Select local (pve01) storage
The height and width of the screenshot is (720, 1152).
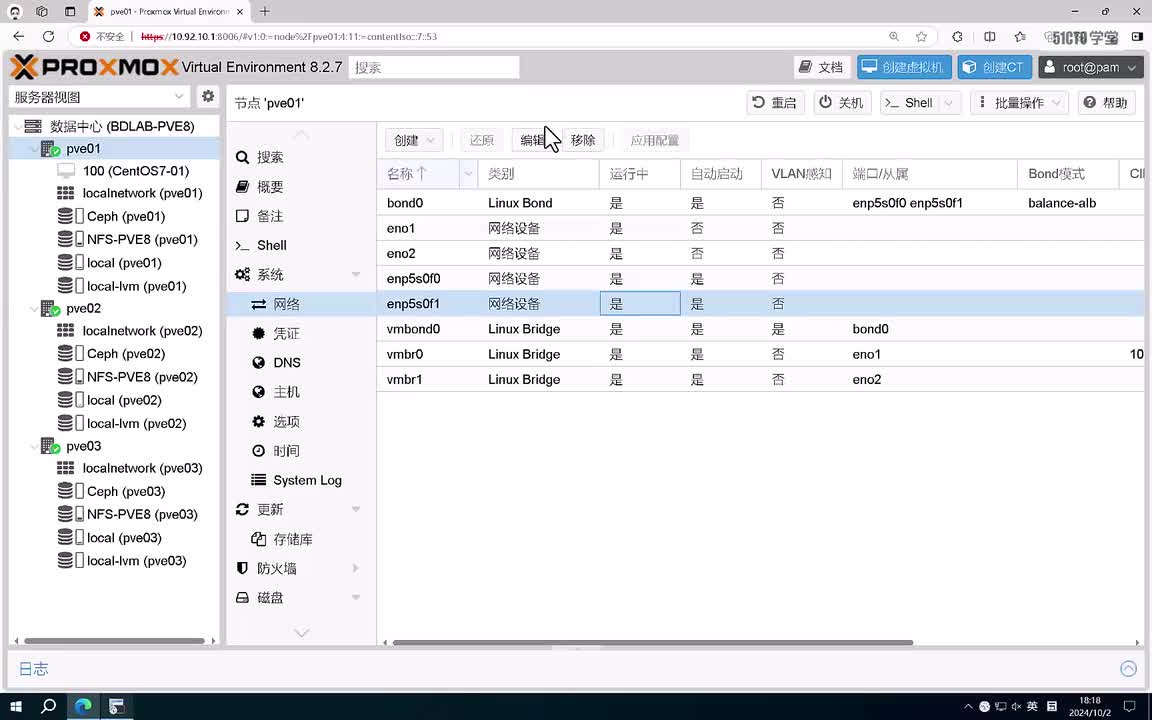pos(123,263)
